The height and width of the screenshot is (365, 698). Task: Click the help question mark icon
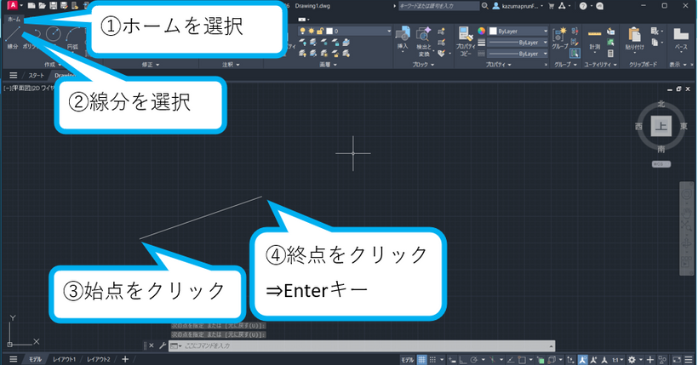point(583,6)
